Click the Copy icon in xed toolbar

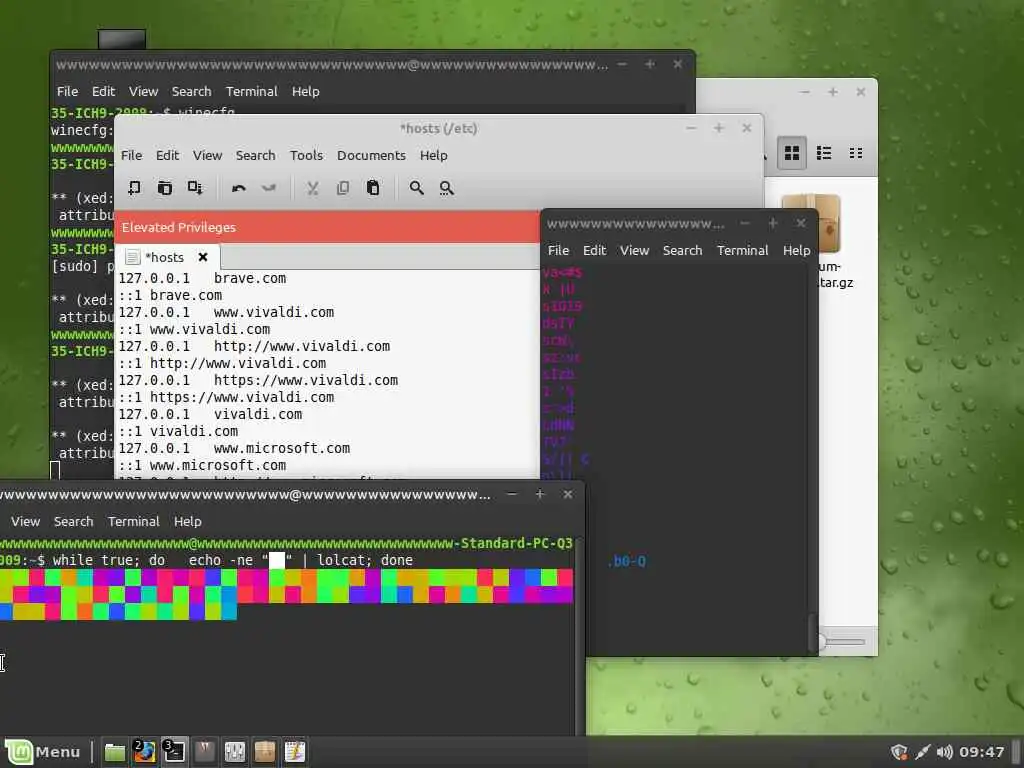coord(343,188)
